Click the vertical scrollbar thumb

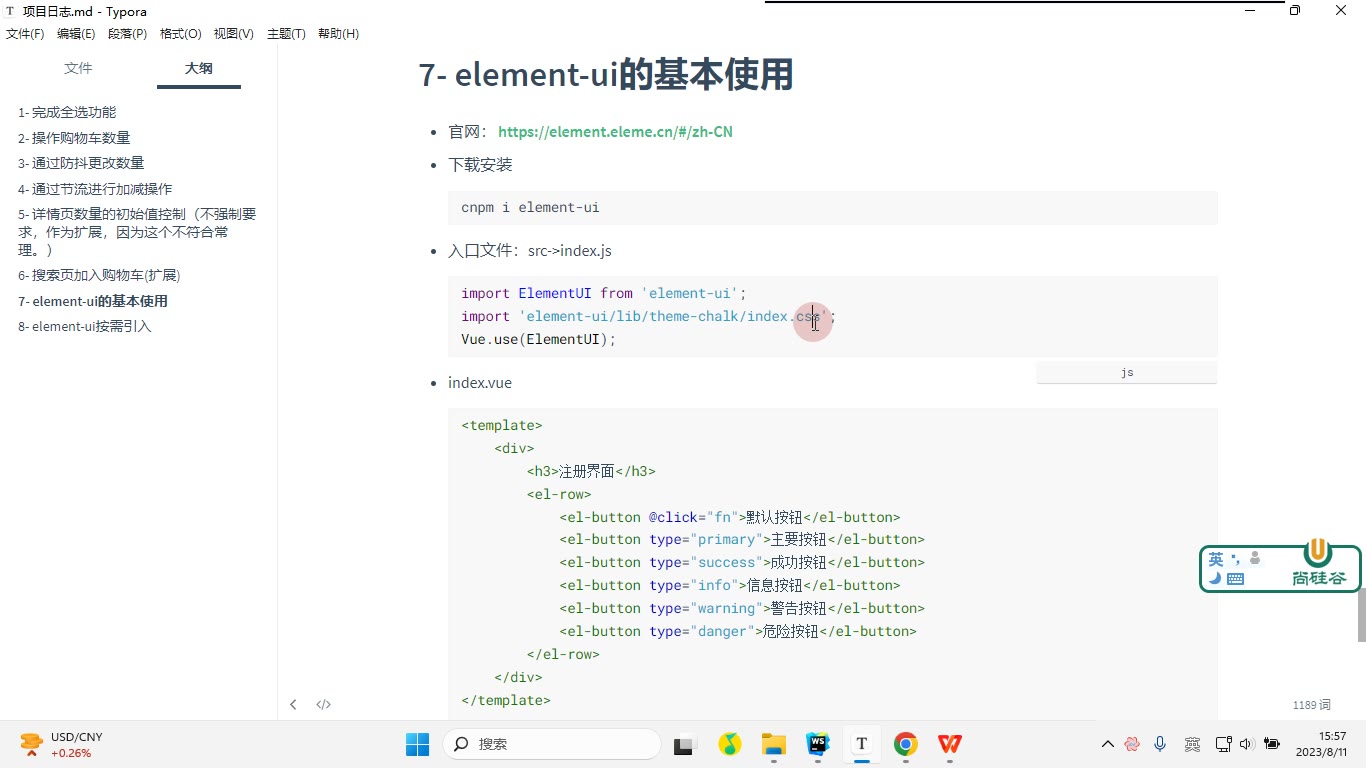coord(1361,615)
